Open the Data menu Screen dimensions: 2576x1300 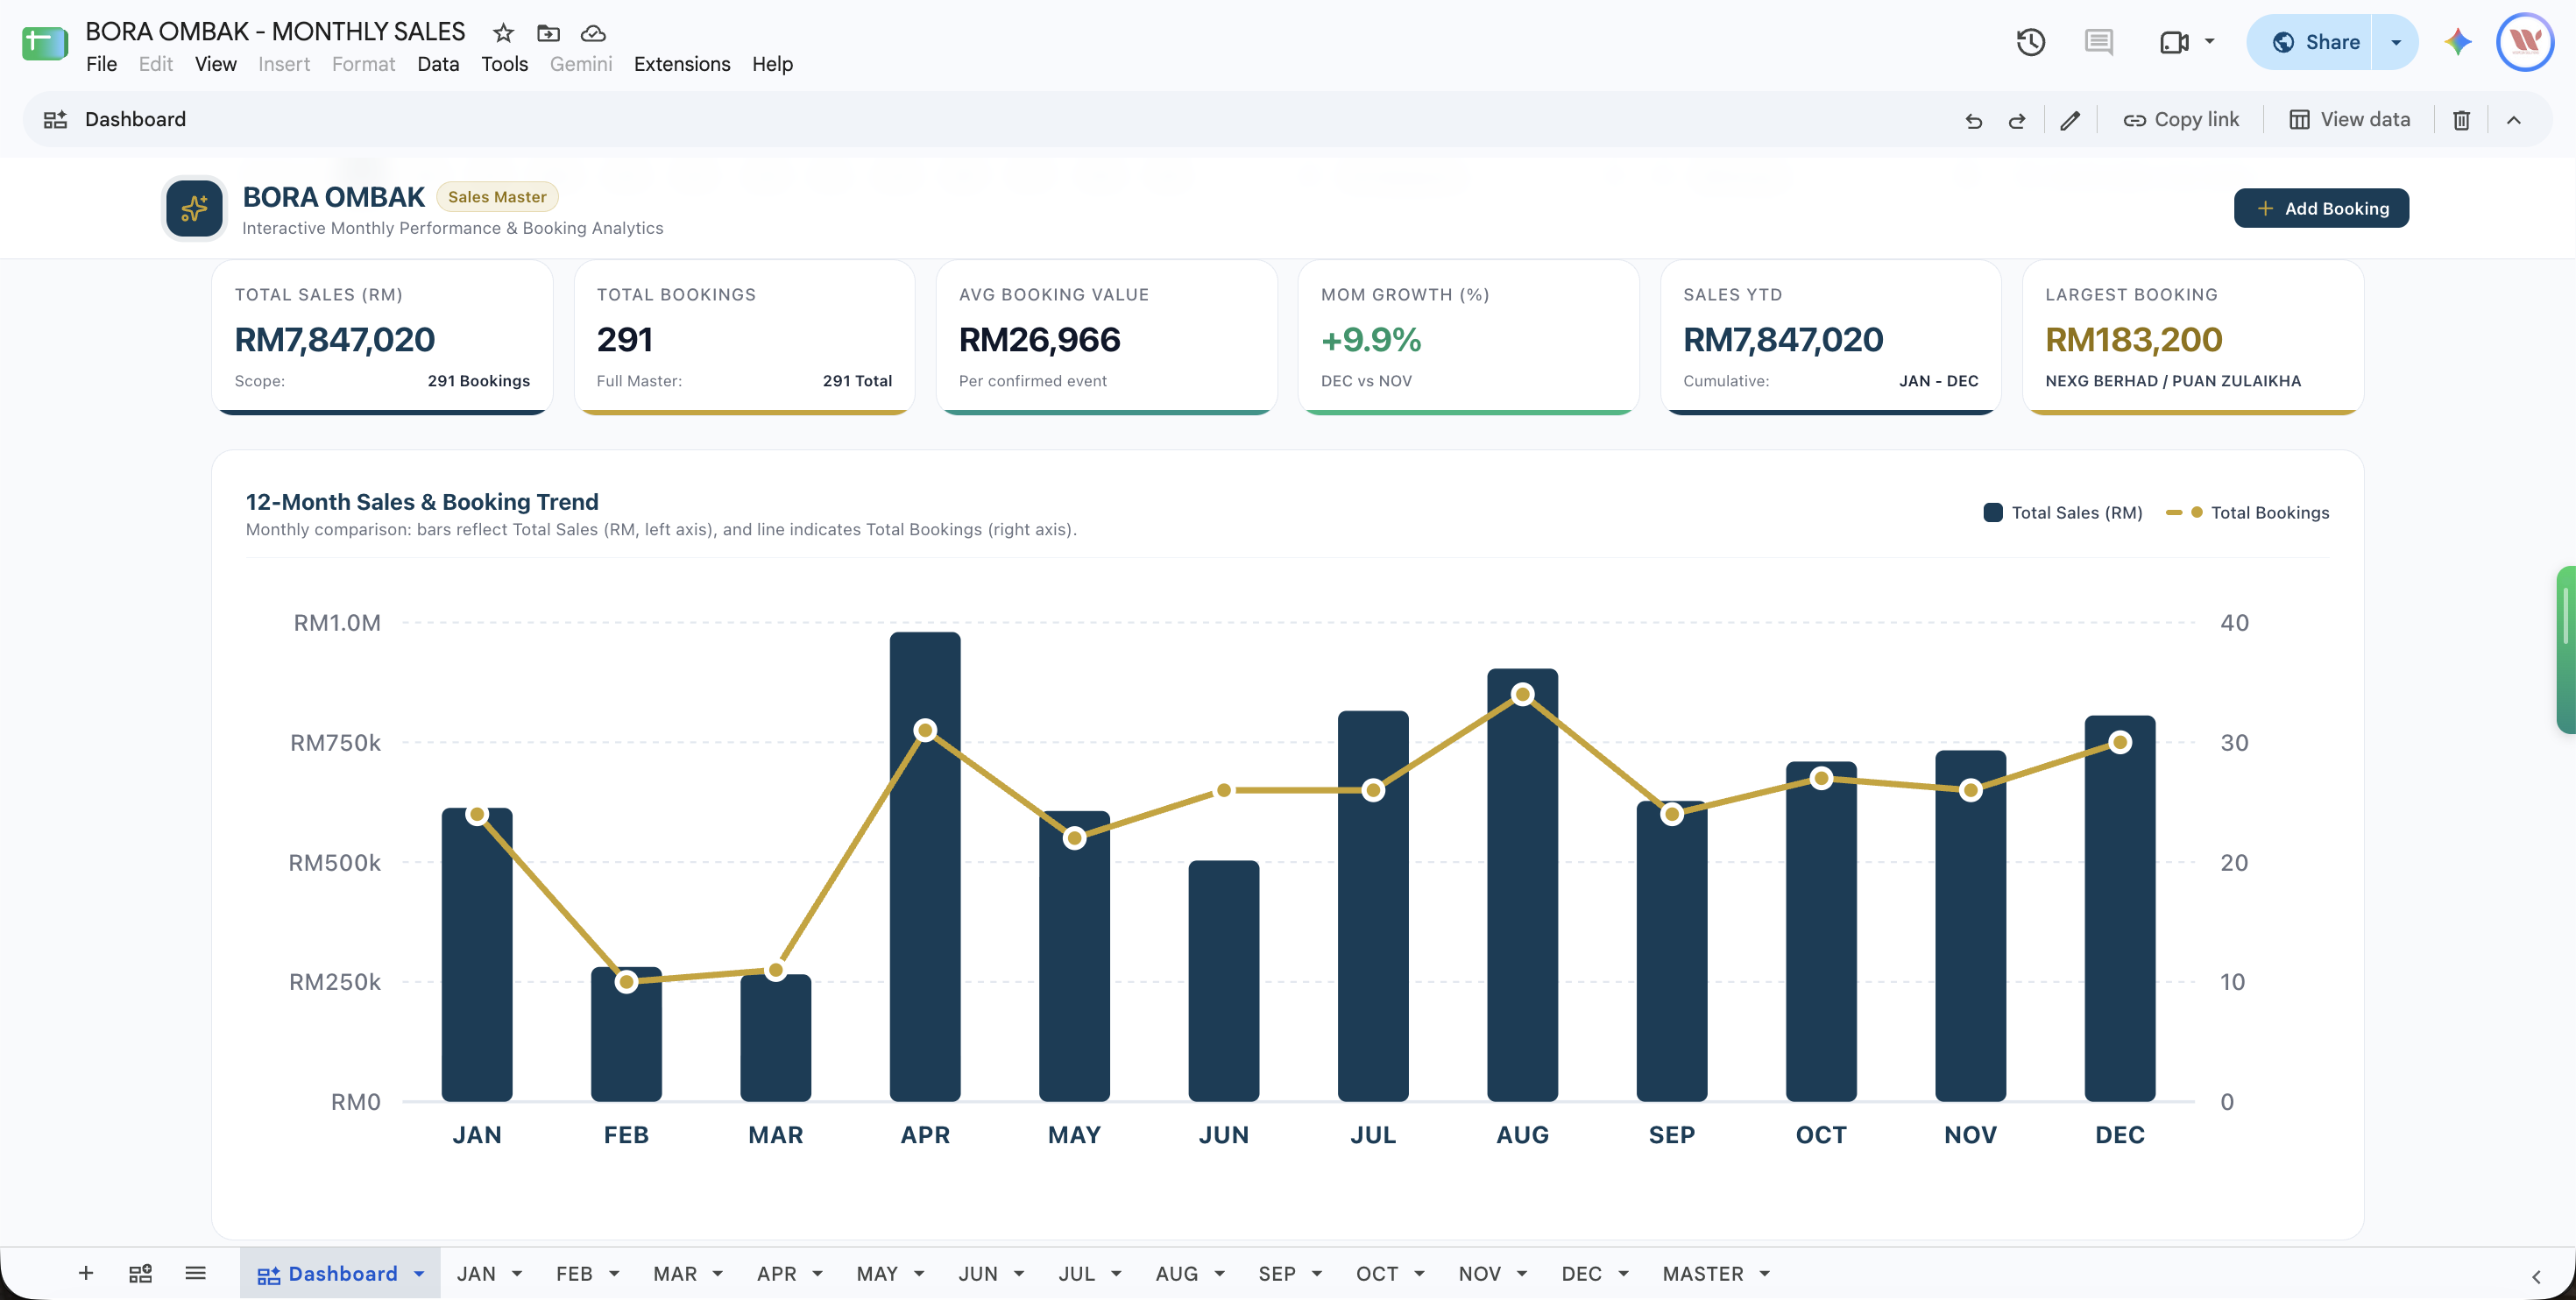[438, 64]
